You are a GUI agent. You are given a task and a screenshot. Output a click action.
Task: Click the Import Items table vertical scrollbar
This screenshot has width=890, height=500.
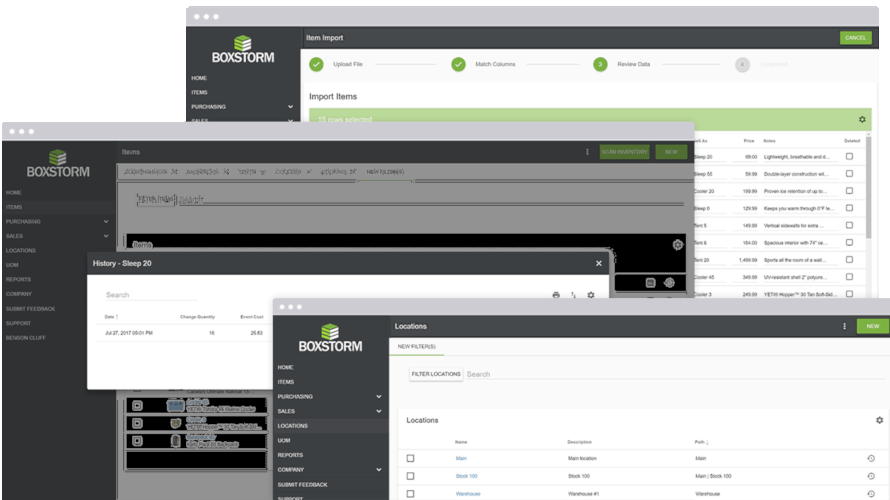[868, 187]
